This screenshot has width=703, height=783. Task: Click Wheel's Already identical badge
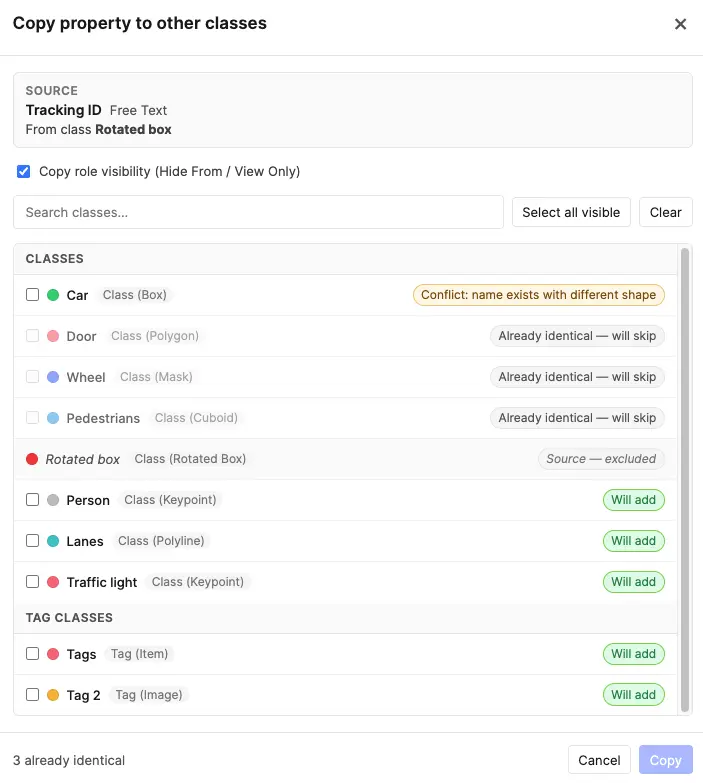[577, 377]
